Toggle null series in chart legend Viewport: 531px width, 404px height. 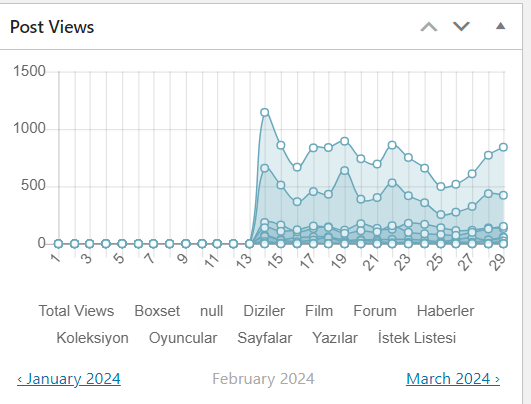pyautogui.click(x=211, y=311)
